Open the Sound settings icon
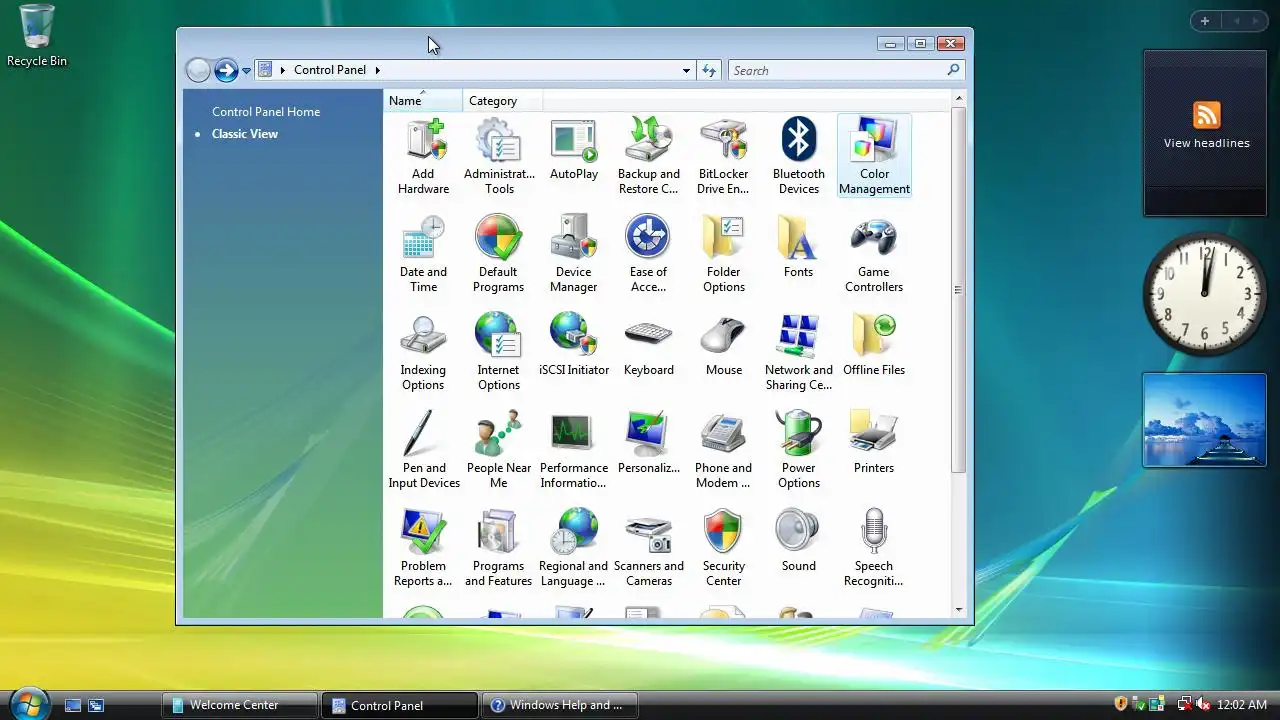This screenshot has width=1280, height=720. tap(798, 541)
